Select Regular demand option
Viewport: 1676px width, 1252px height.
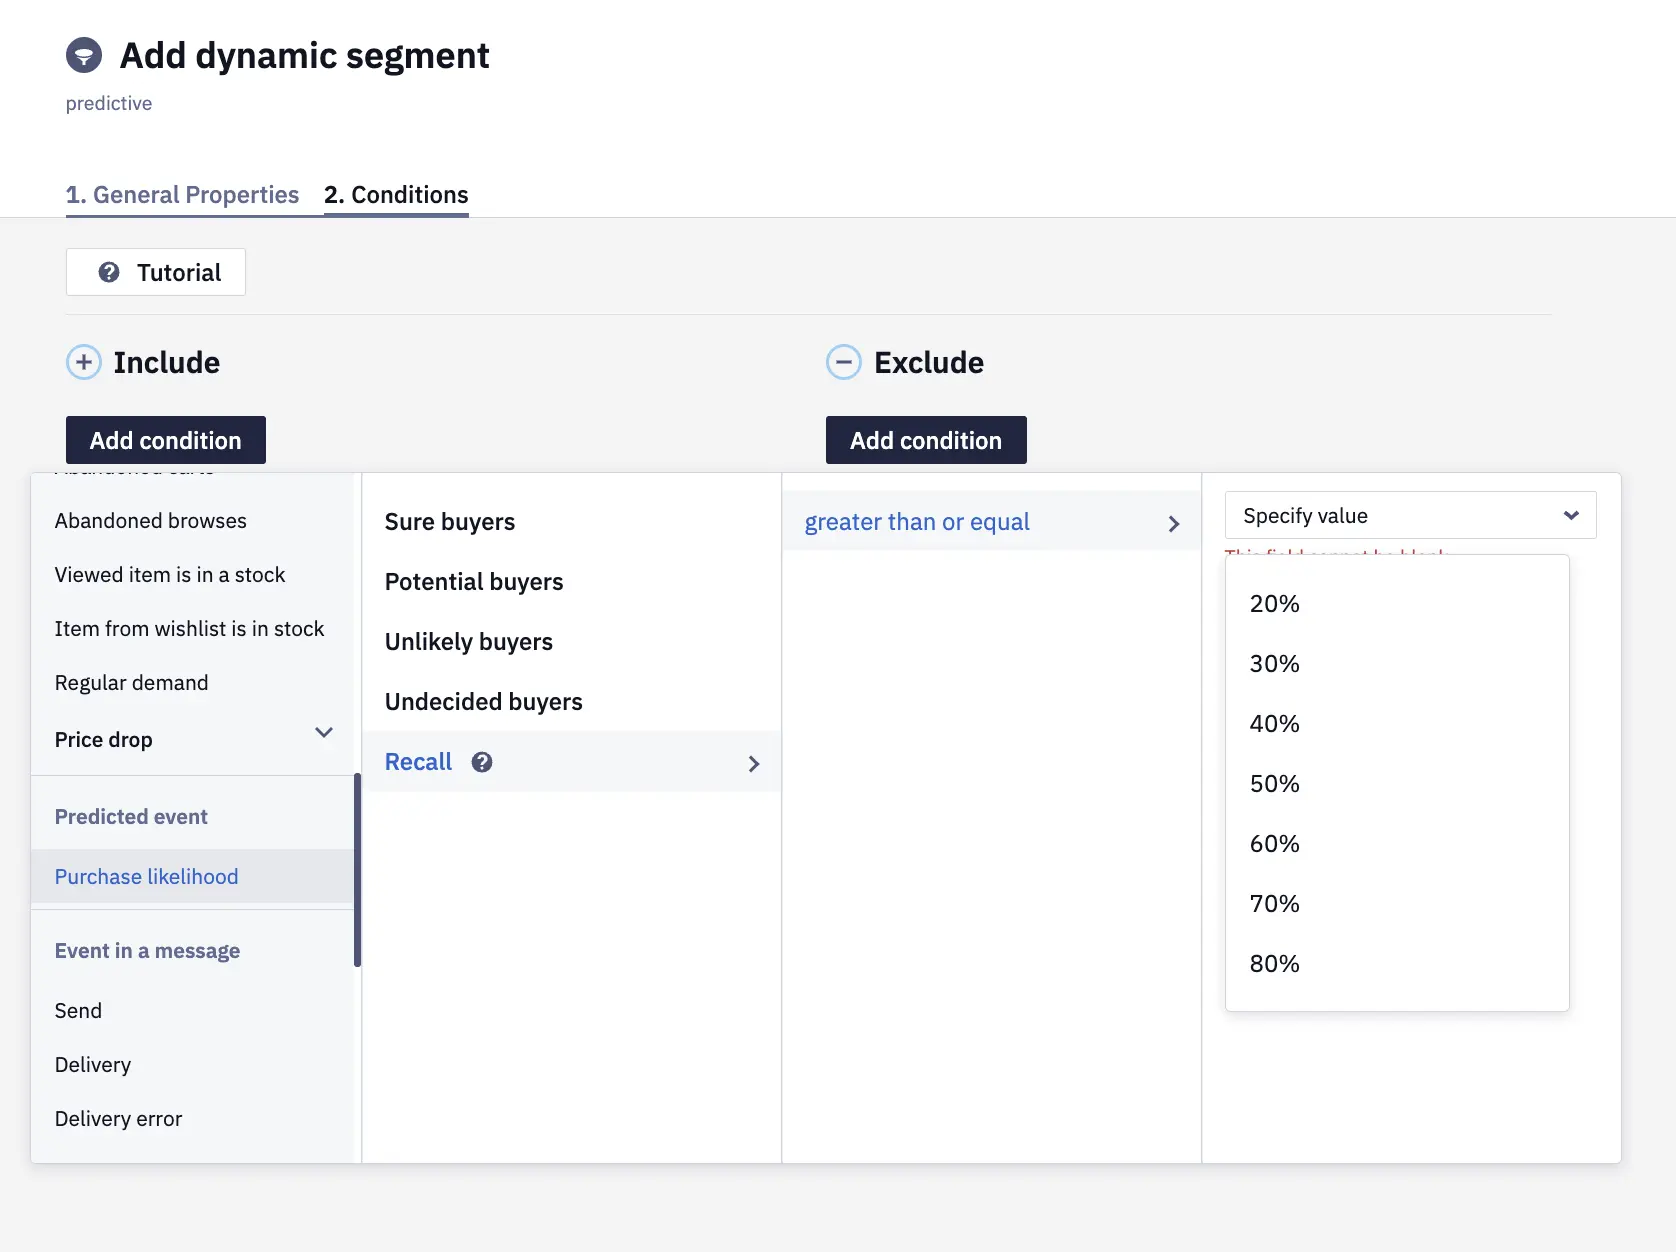click(132, 683)
